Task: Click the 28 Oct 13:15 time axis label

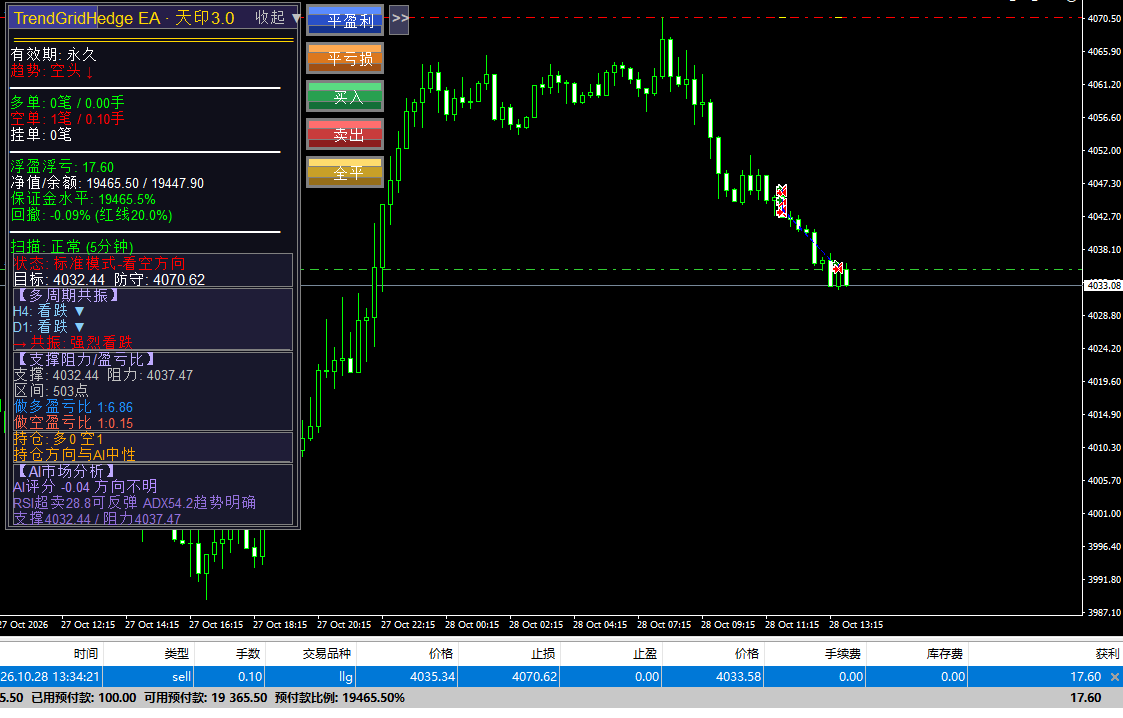Action: point(856,625)
